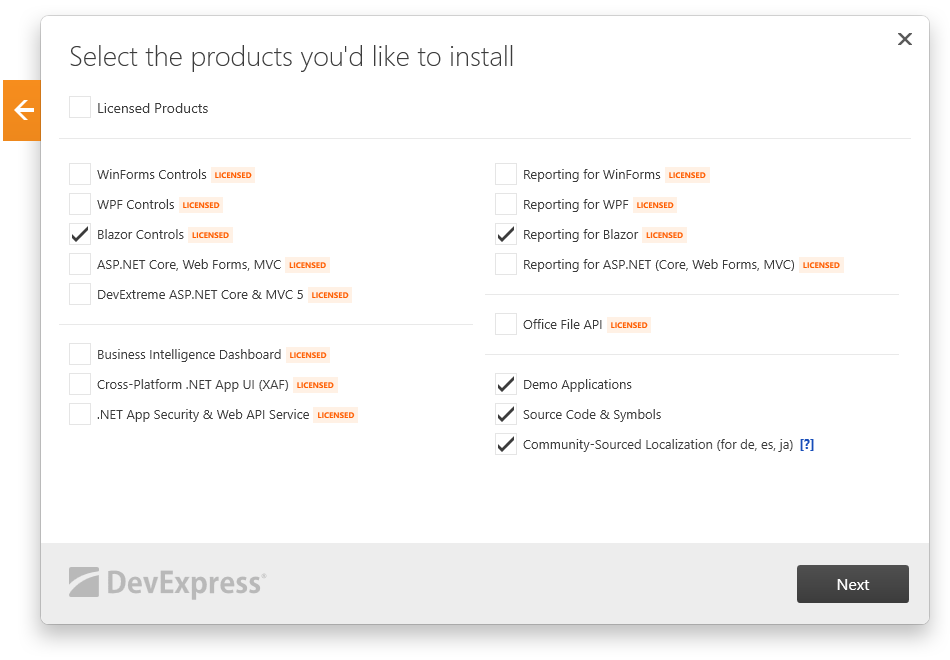Screen dimensions: 950x660
Task: Enable Reporting for WPF
Action: (505, 204)
